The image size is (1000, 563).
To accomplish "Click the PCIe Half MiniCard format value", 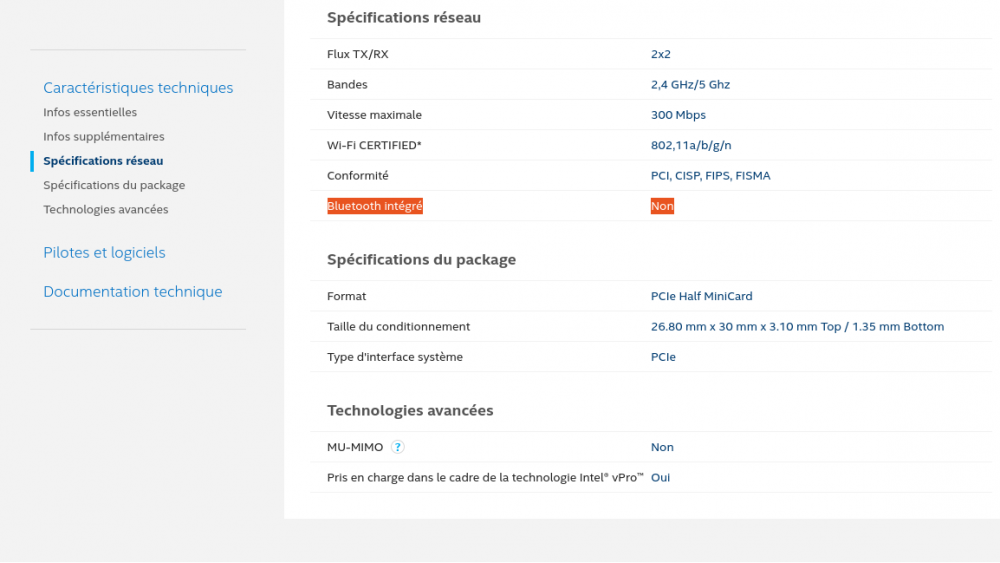I will click(701, 296).
